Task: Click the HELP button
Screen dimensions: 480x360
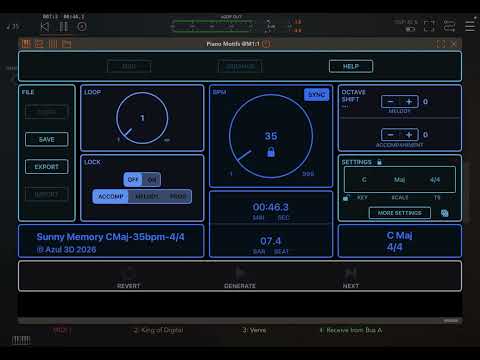Action: pyautogui.click(x=351, y=66)
